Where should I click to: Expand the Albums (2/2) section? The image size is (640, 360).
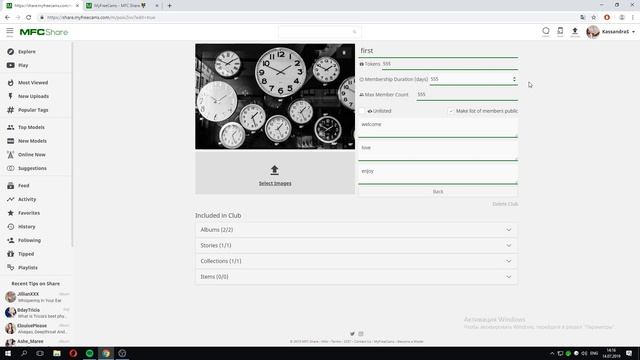tap(356, 230)
